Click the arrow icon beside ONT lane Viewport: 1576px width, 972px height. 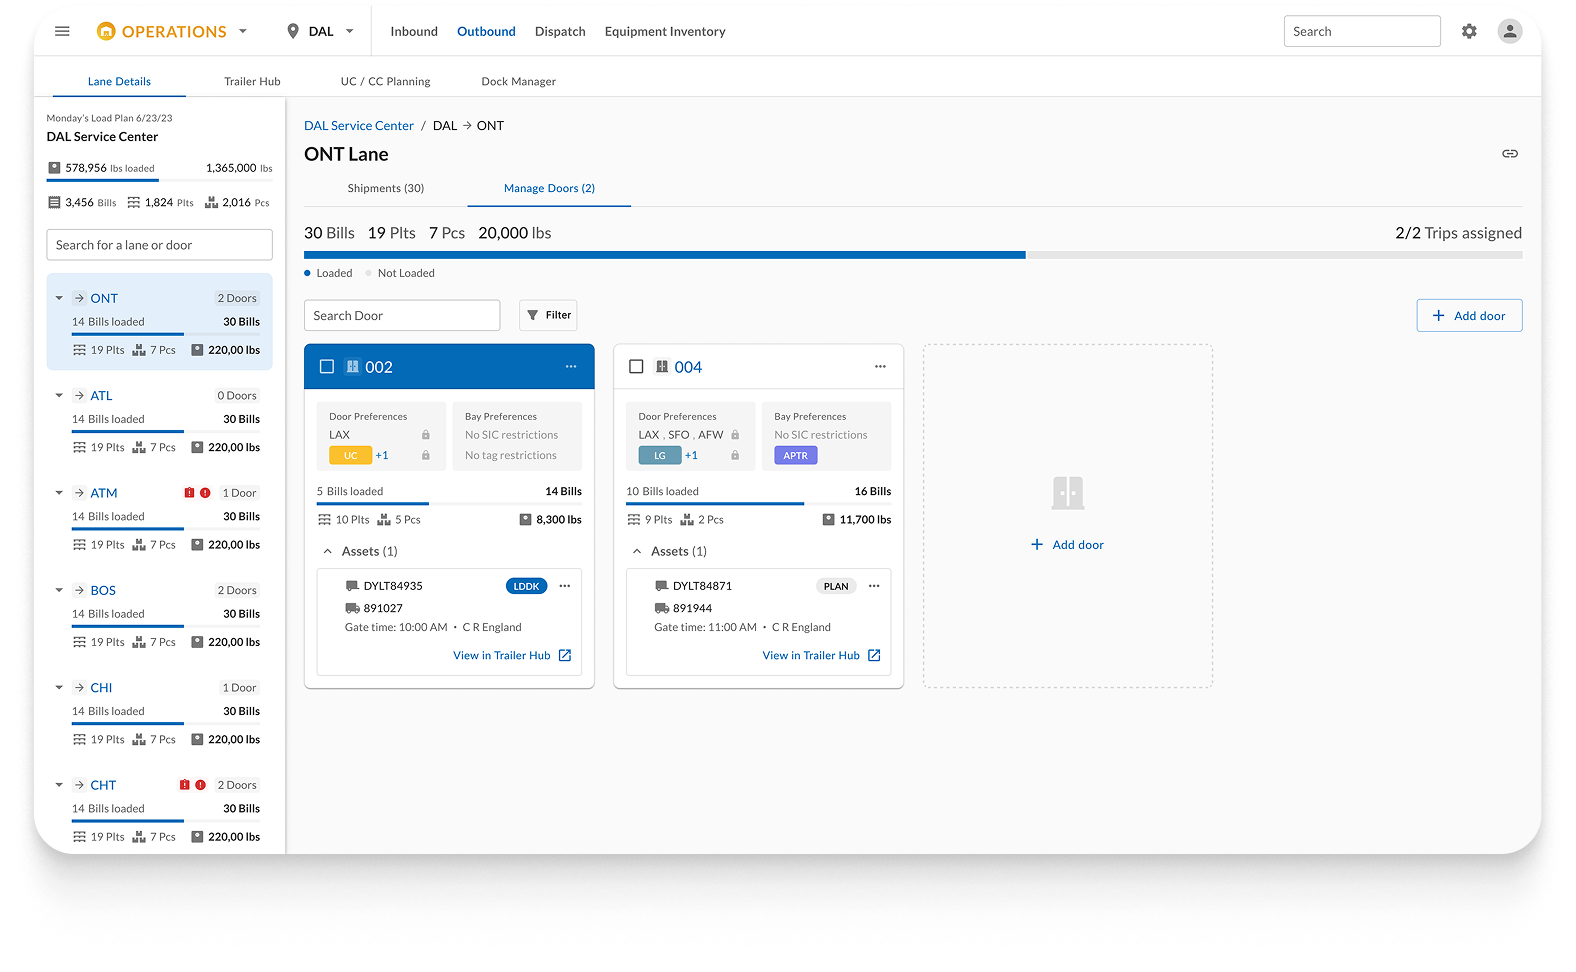(x=79, y=298)
